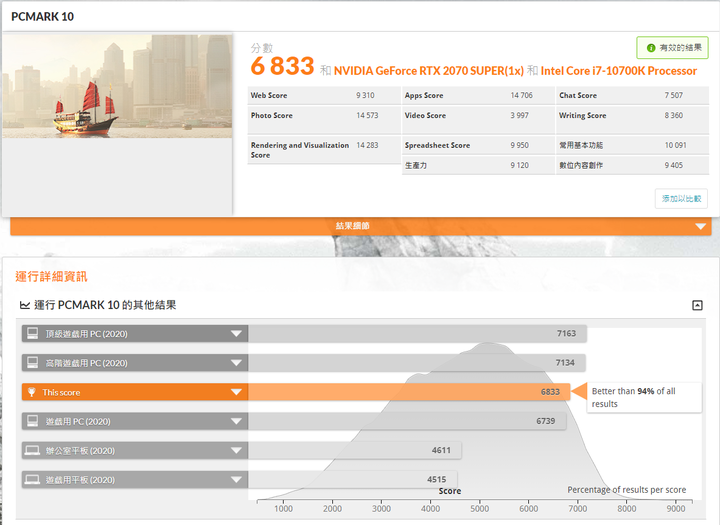The width and height of the screenshot is (720, 525).
Task: Click the 4611 score bar
Action: pyautogui.click(x=355, y=451)
